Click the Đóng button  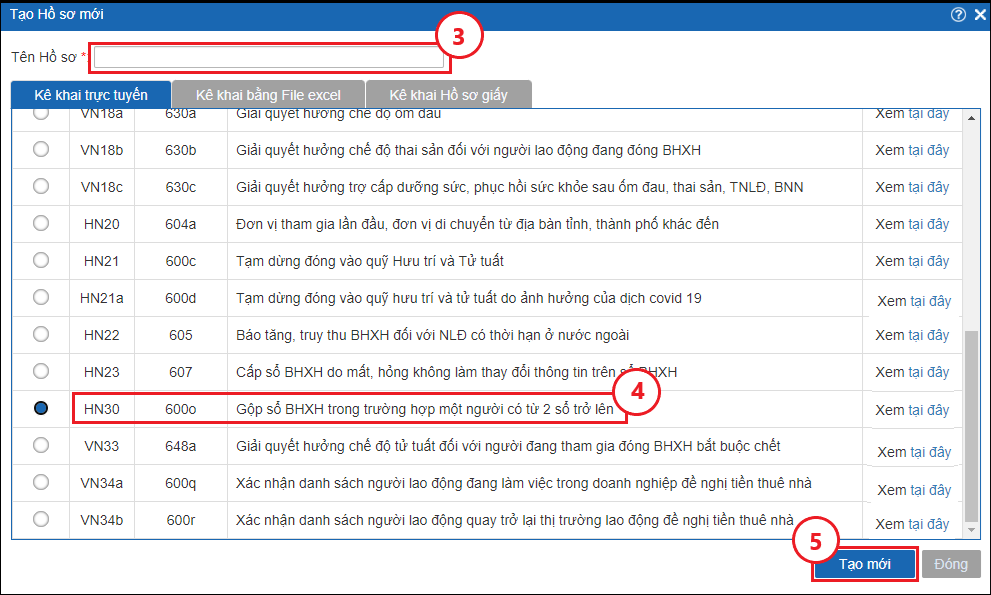[951, 564]
